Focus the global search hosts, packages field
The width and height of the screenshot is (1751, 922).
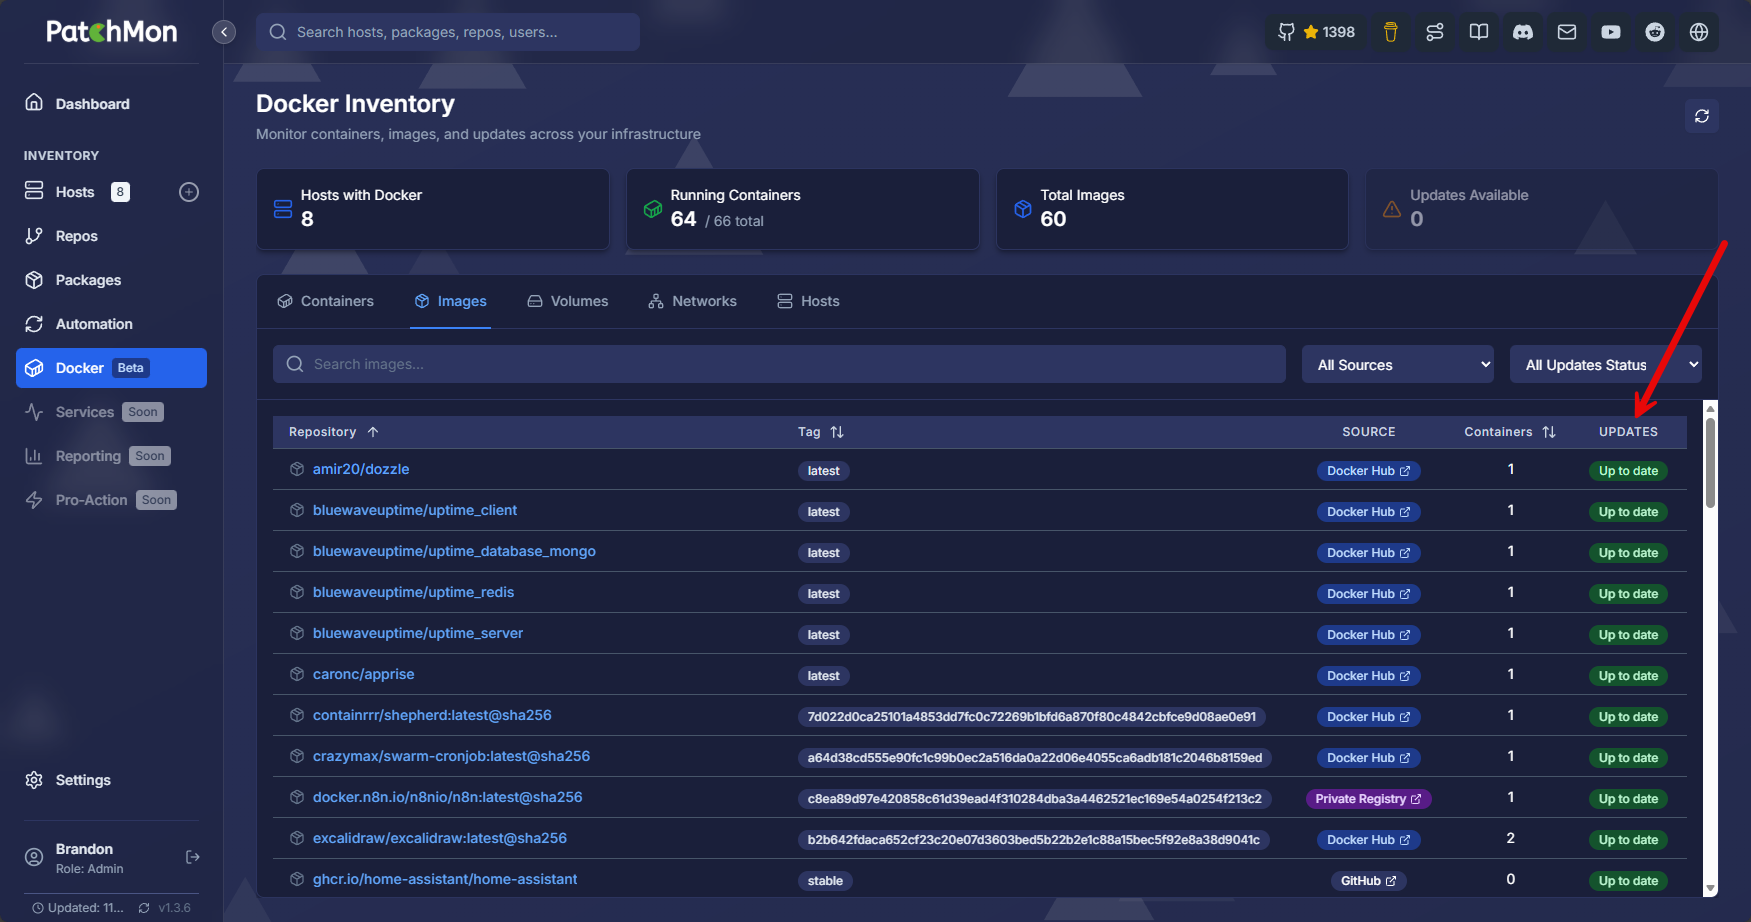click(x=448, y=32)
